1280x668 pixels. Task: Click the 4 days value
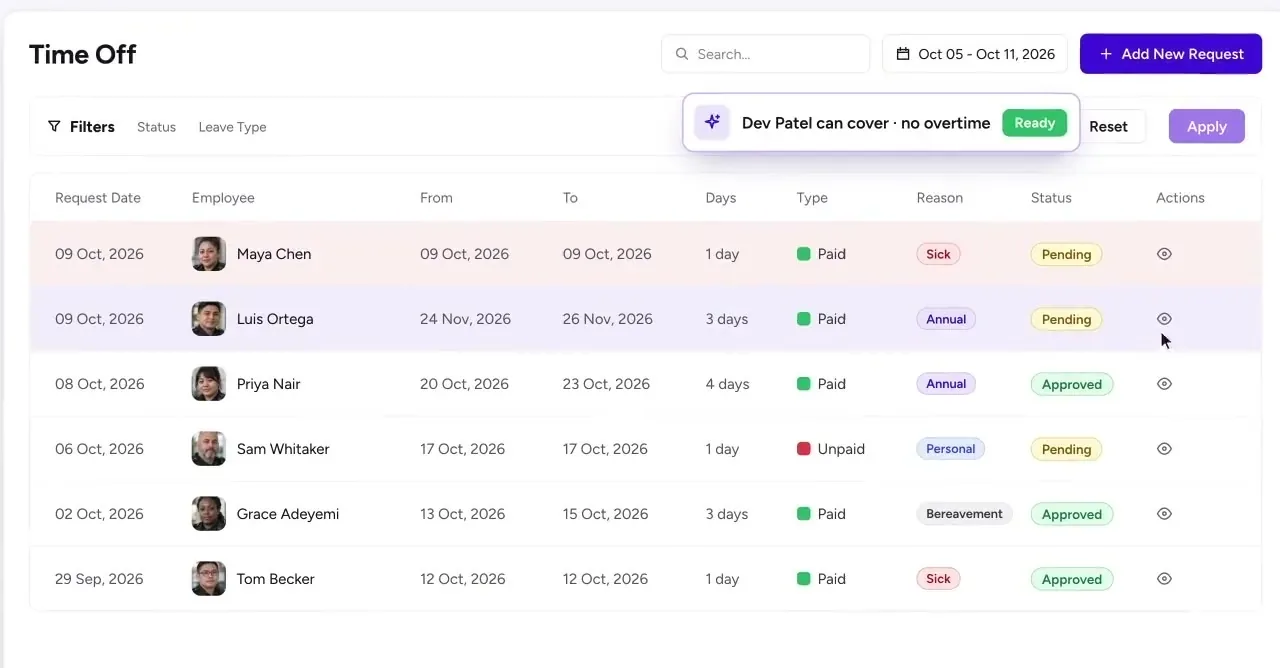click(x=727, y=384)
